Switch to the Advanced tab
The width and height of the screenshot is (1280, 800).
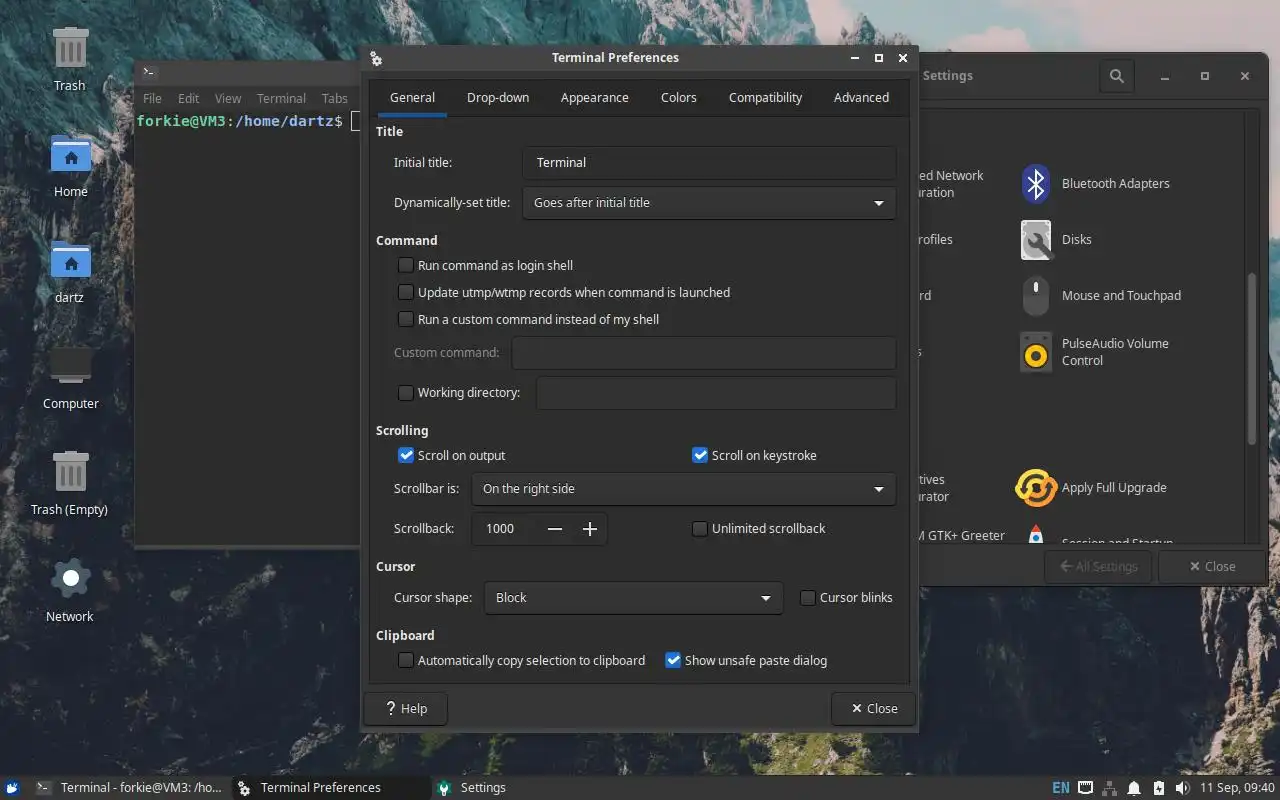[862, 98]
